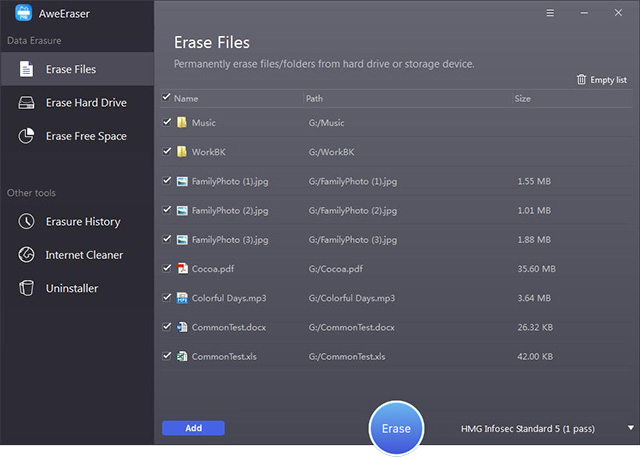Open Erase Free Space section

tap(78, 136)
